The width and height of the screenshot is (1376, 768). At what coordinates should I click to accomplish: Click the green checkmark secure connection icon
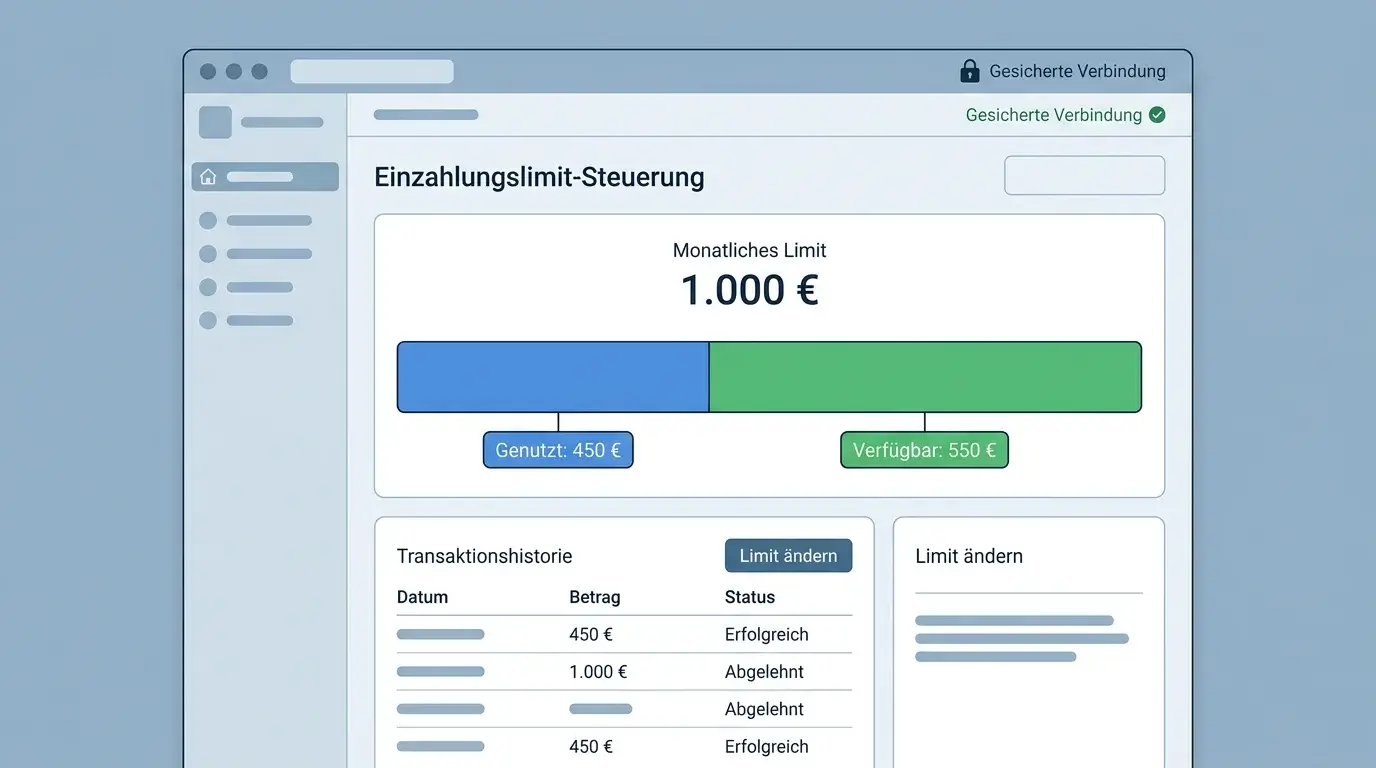click(x=1157, y=115)
